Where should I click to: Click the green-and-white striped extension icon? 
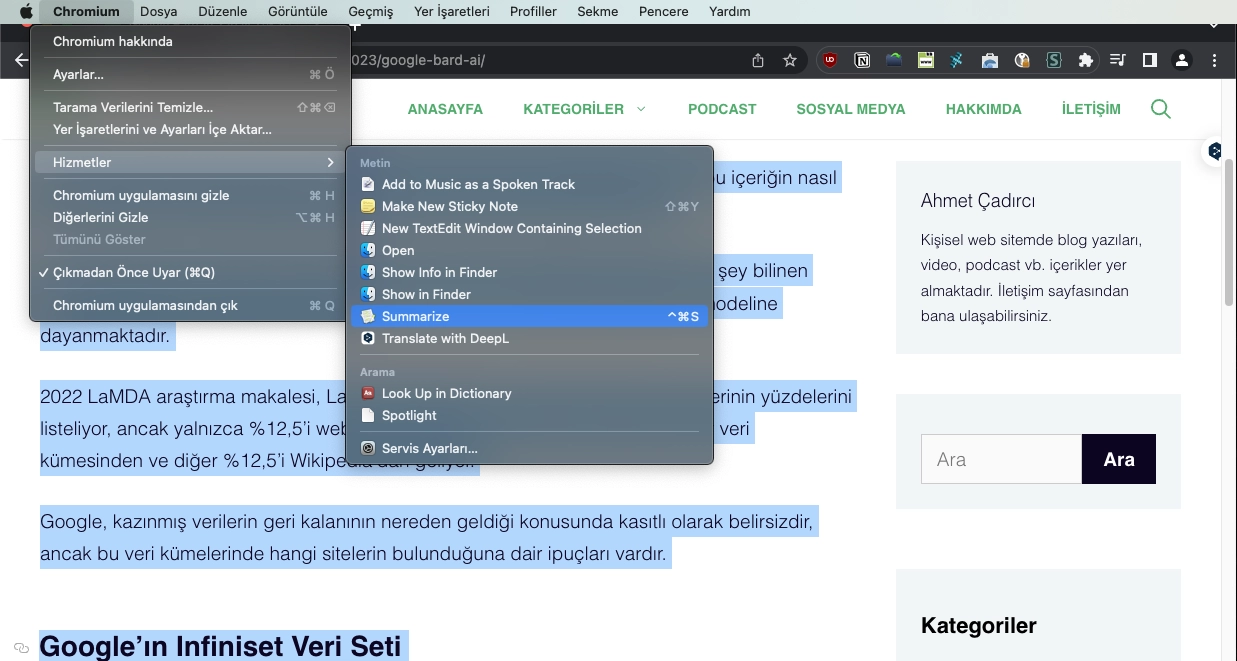[x=926, y=60]
